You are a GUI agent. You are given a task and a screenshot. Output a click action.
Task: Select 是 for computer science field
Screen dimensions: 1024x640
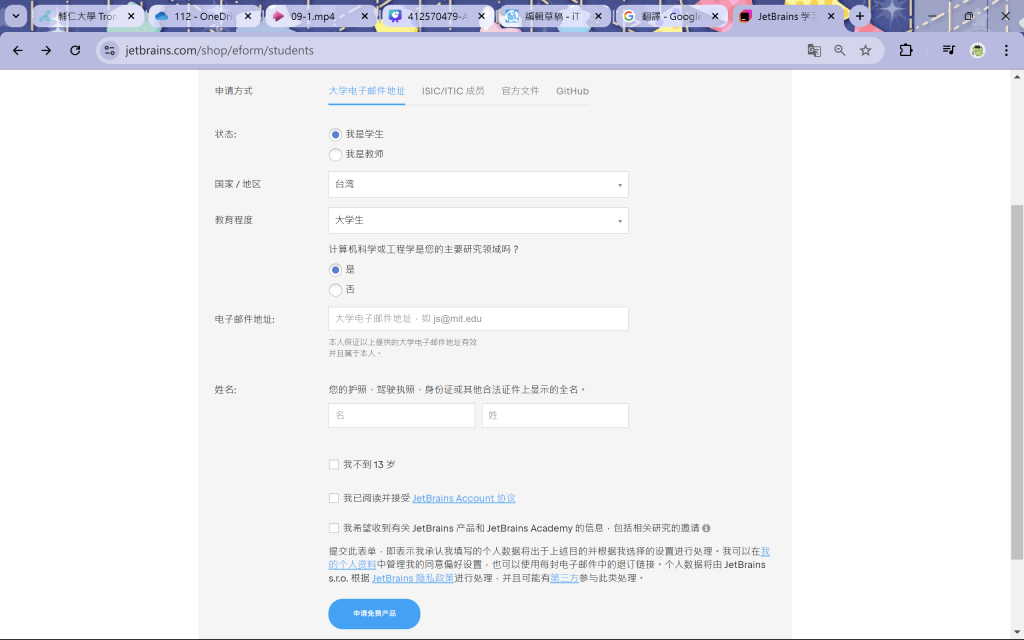[335, 270]
